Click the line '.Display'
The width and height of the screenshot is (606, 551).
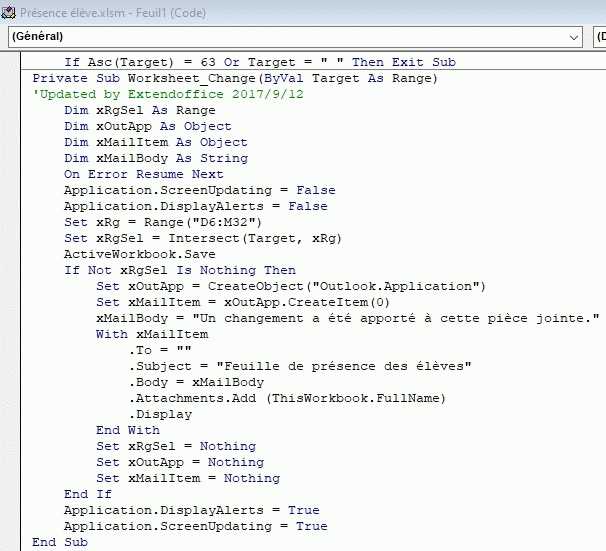coord(160,415)
